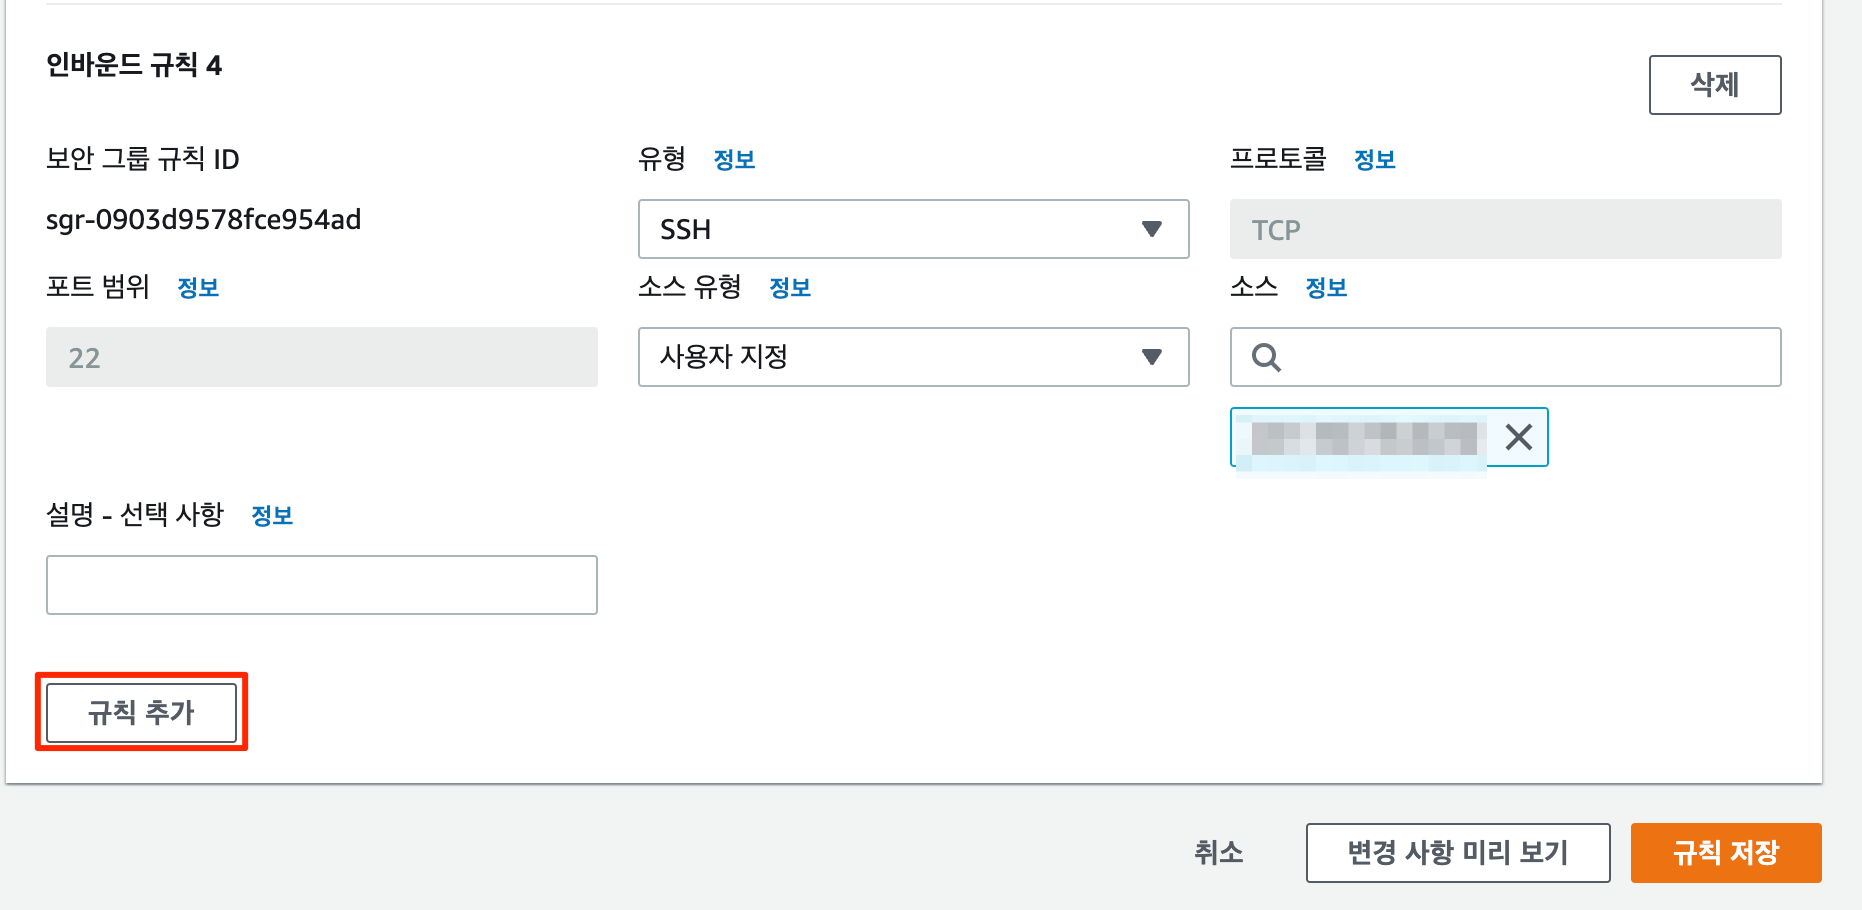This screenshot has height=910, width=1862.
Task: Open 정보 help next to 포트 범위
Action: click(x=197, y=287)
